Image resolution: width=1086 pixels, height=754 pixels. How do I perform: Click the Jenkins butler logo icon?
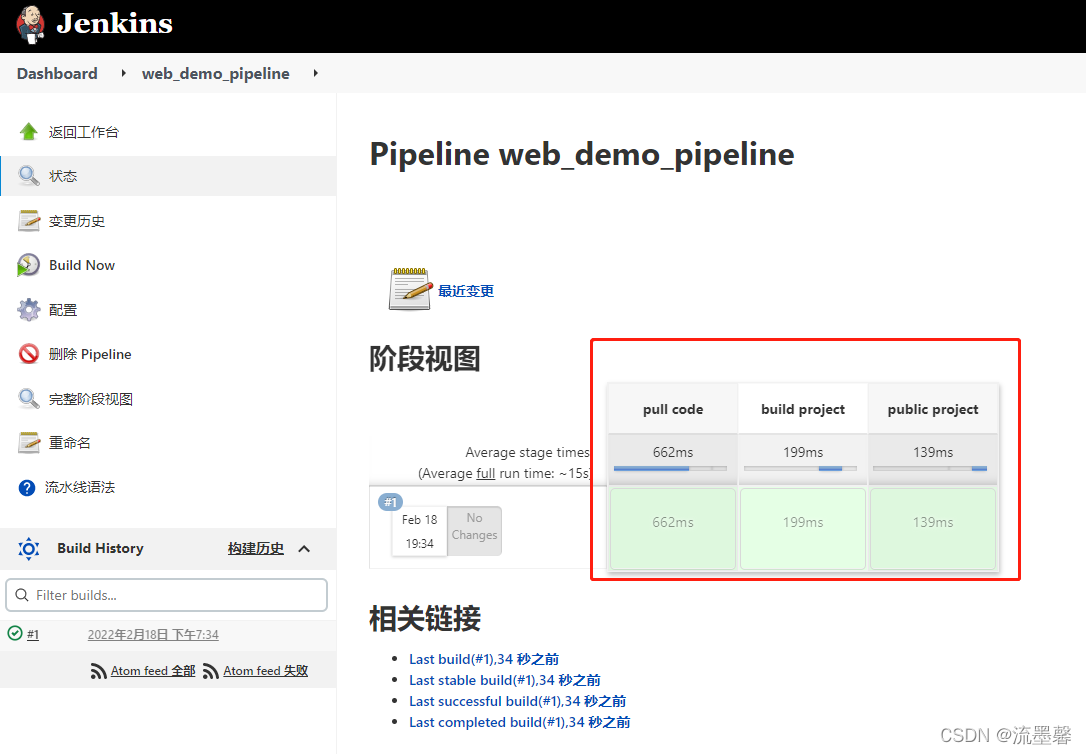pos(30,25)
